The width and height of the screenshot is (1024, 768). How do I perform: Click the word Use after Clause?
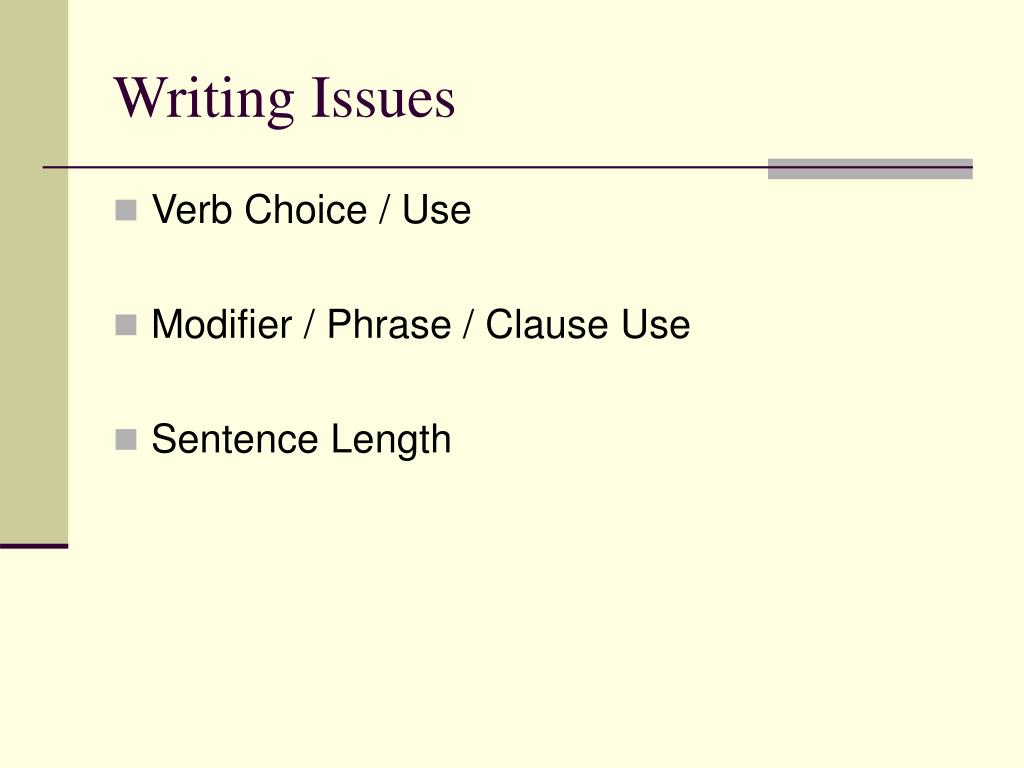point(656,324)
